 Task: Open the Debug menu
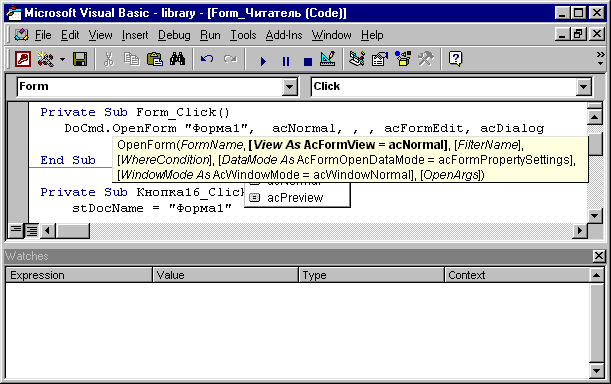pos(174,35)
